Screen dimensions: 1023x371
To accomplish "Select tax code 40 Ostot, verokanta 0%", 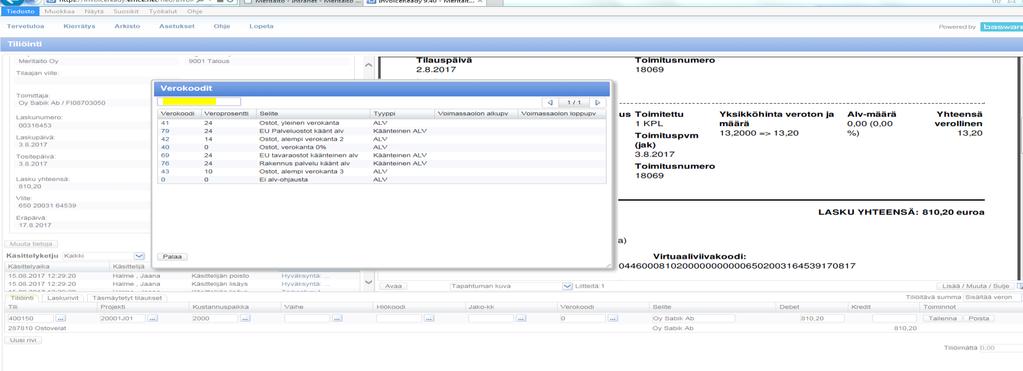I will [x=382, y=147].
